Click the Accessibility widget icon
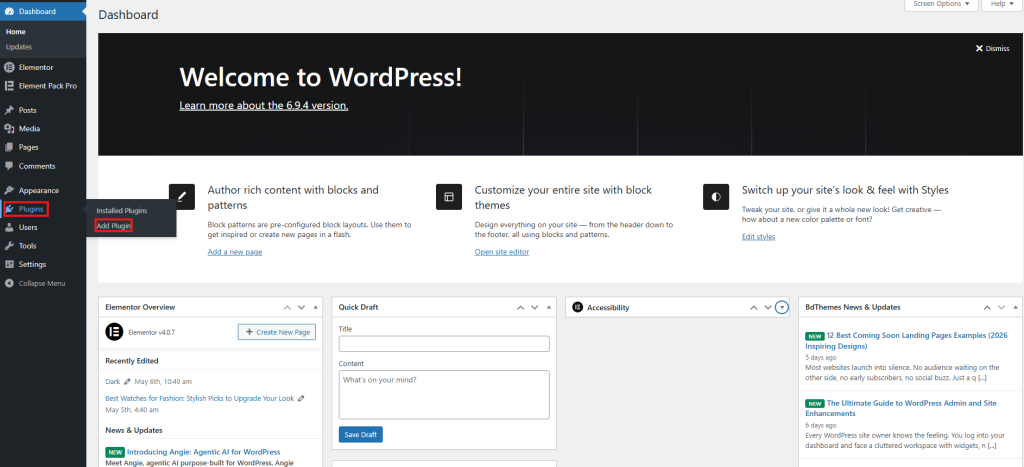Viewport: 1024px width, 467px height. pos(577,307)
